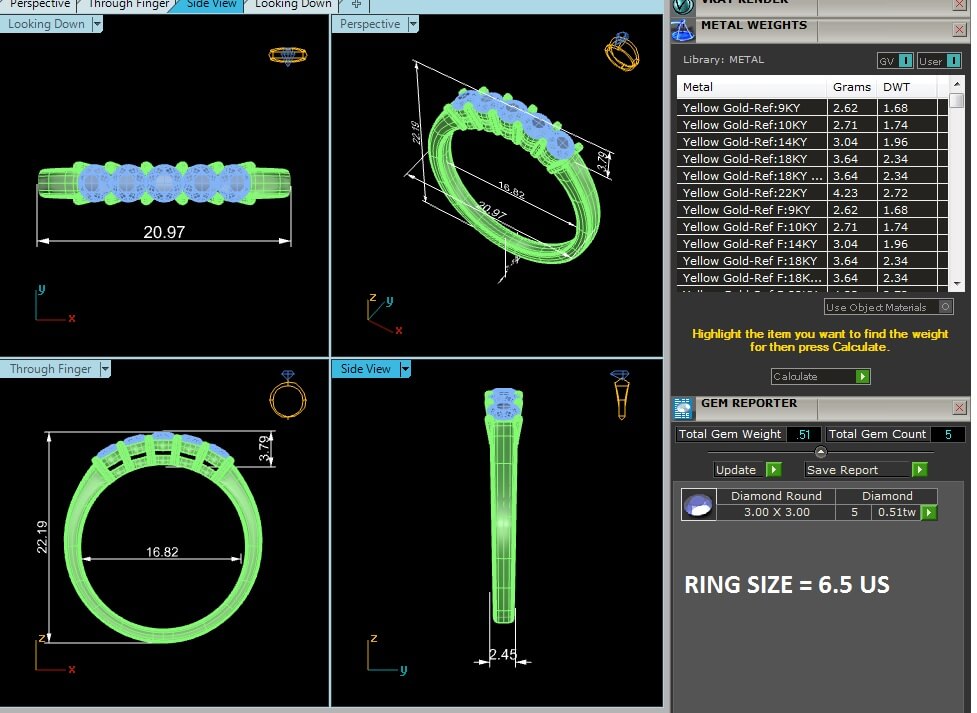Click the green arrow beside 0.51tw diamond row
977x713 pixels.
point(929,513)
